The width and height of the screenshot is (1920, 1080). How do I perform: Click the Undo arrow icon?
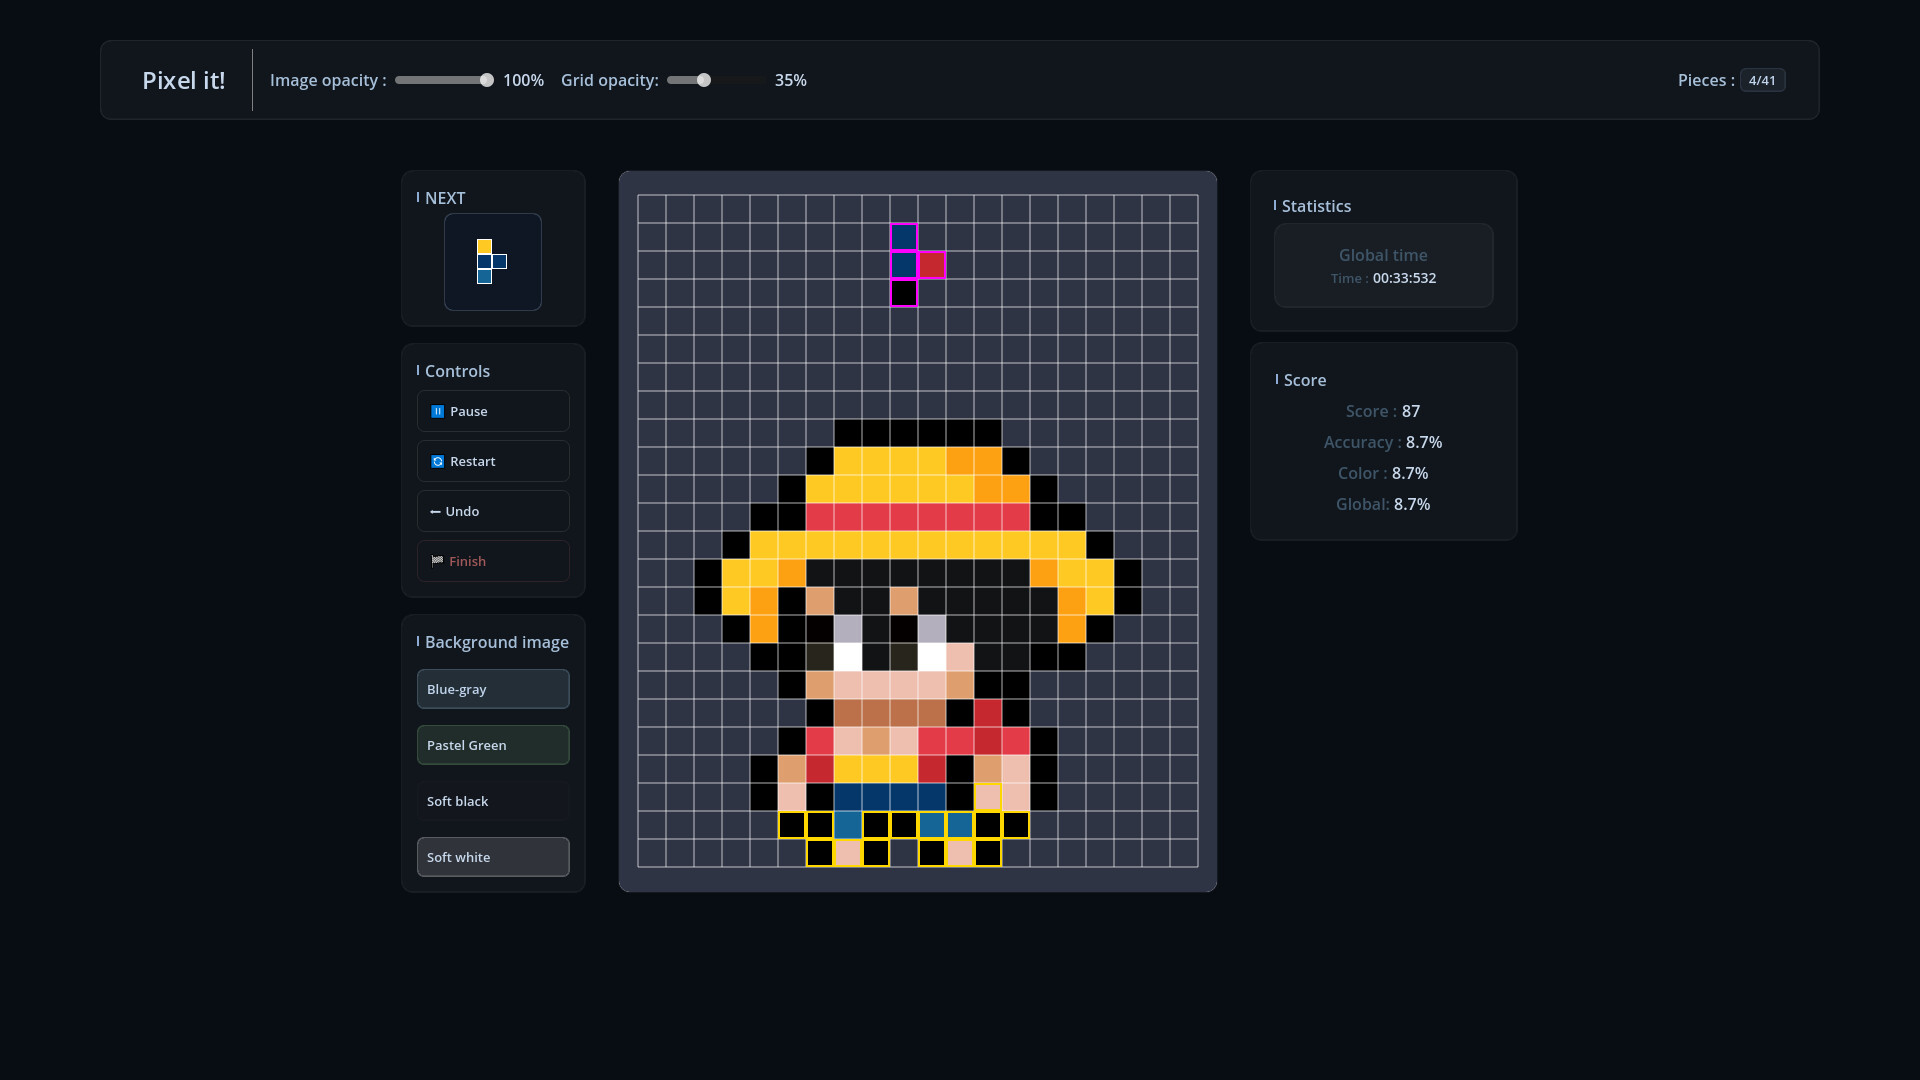436,511
